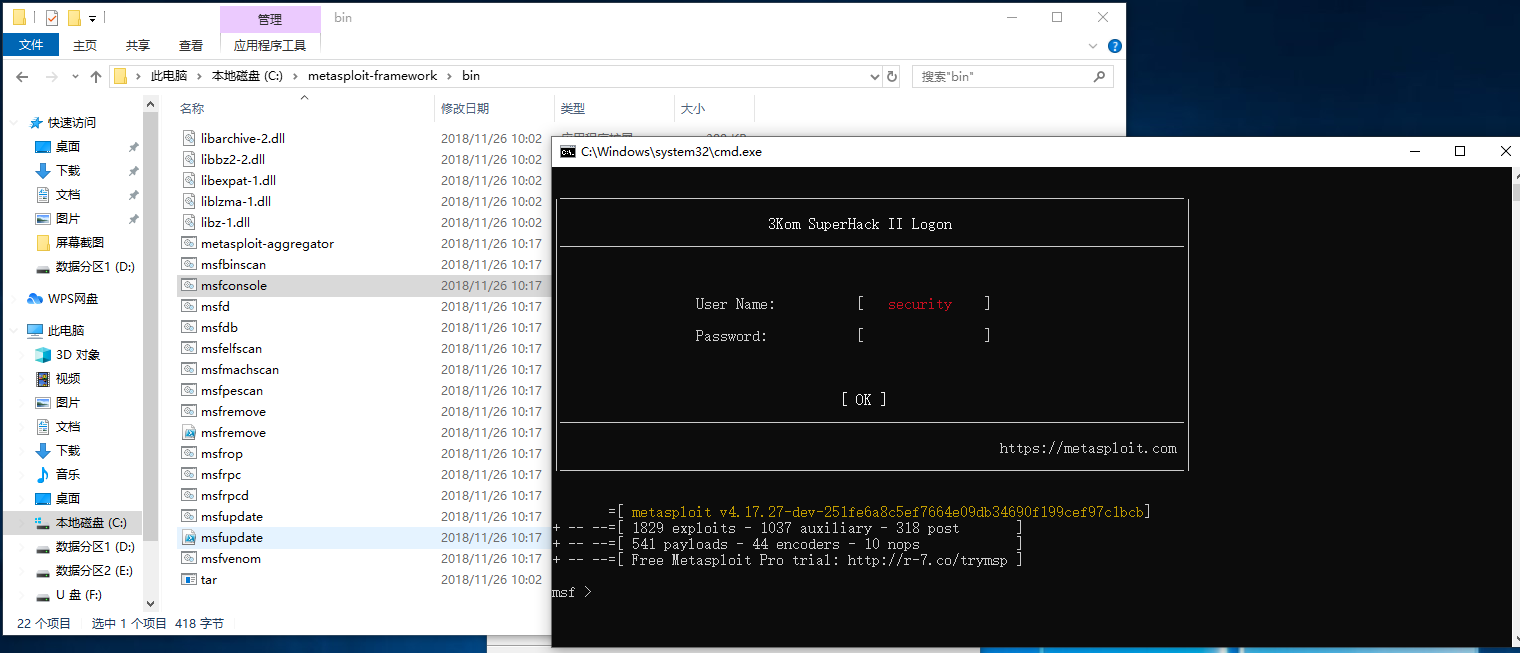Select the liblzma-1.dll file icon
The width and height of the screenshot is (1520, 653).
190,201
